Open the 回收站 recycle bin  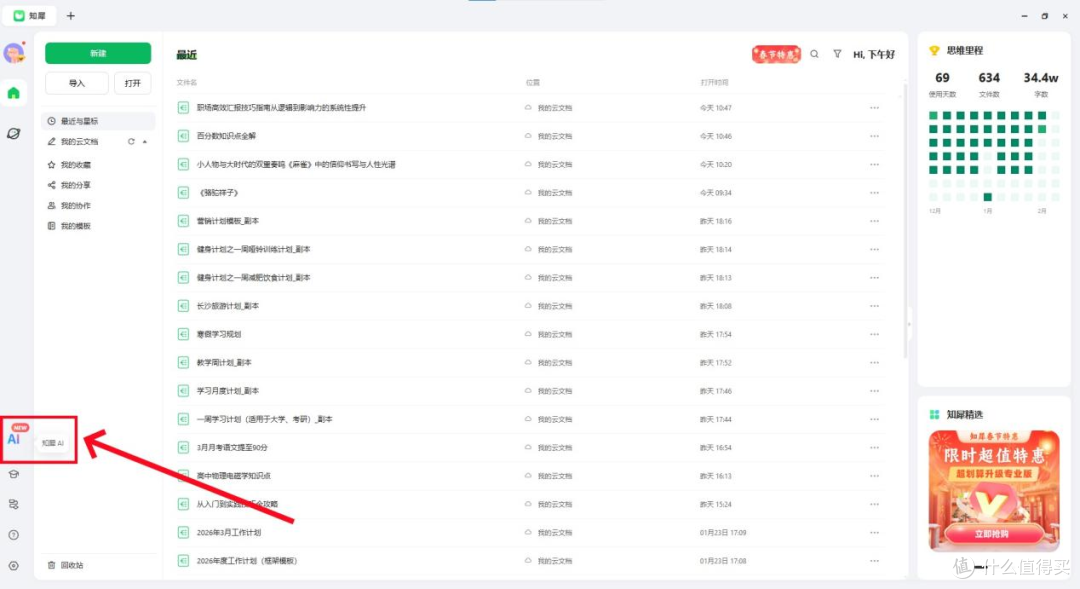point(65,565)
